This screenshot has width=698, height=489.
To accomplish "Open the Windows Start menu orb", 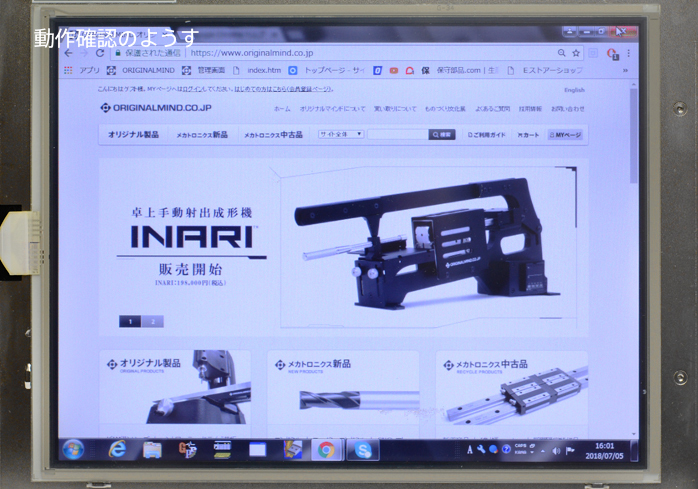I will coord(73,449).
